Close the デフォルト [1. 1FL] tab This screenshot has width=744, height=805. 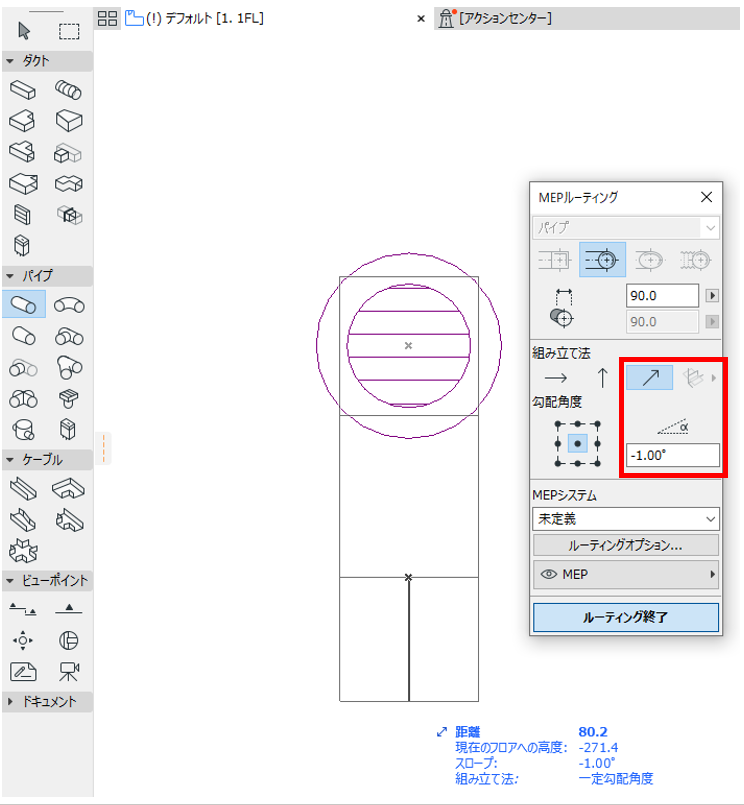coord(421,19)
